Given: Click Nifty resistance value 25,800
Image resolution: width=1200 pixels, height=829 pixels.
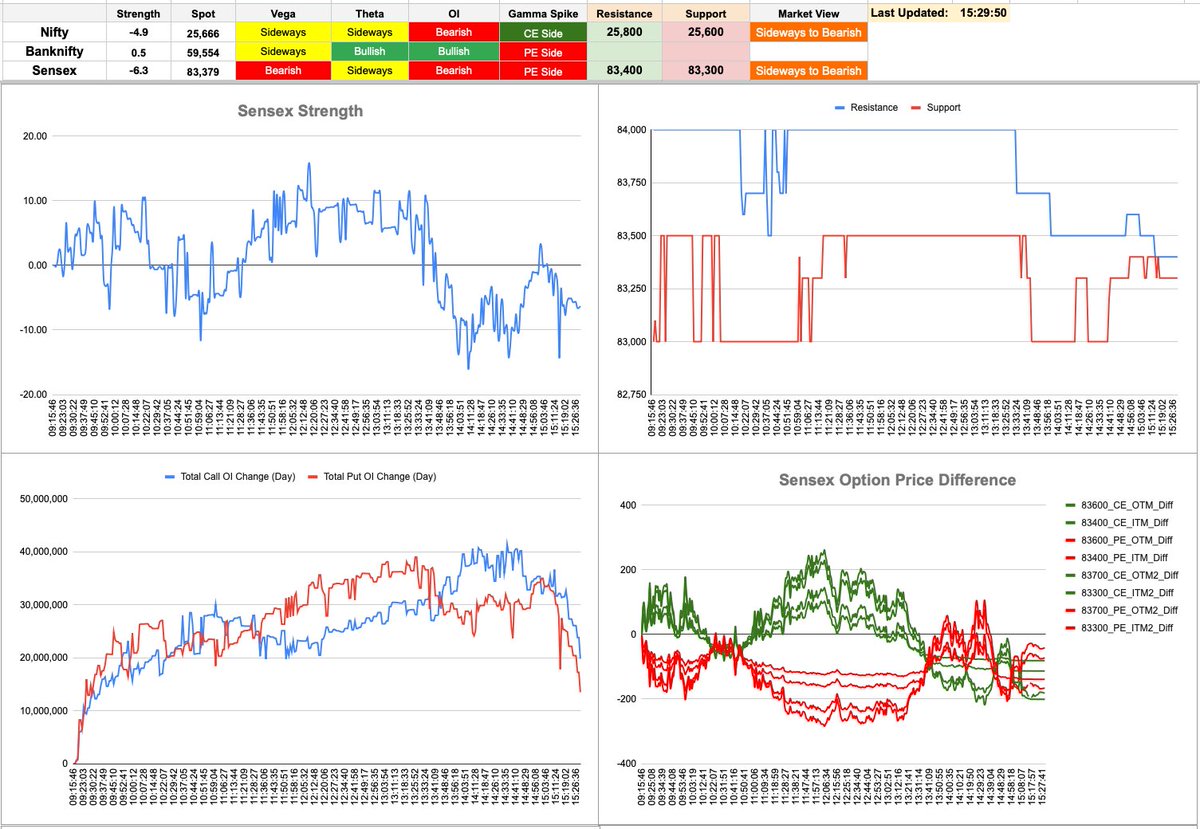Looking at the screenshot, I should point(624,32).
